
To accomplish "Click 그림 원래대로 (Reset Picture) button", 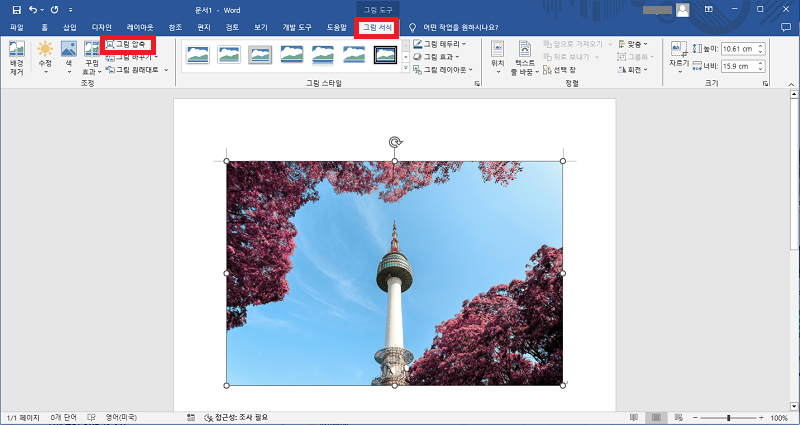I will pos(133,69).
